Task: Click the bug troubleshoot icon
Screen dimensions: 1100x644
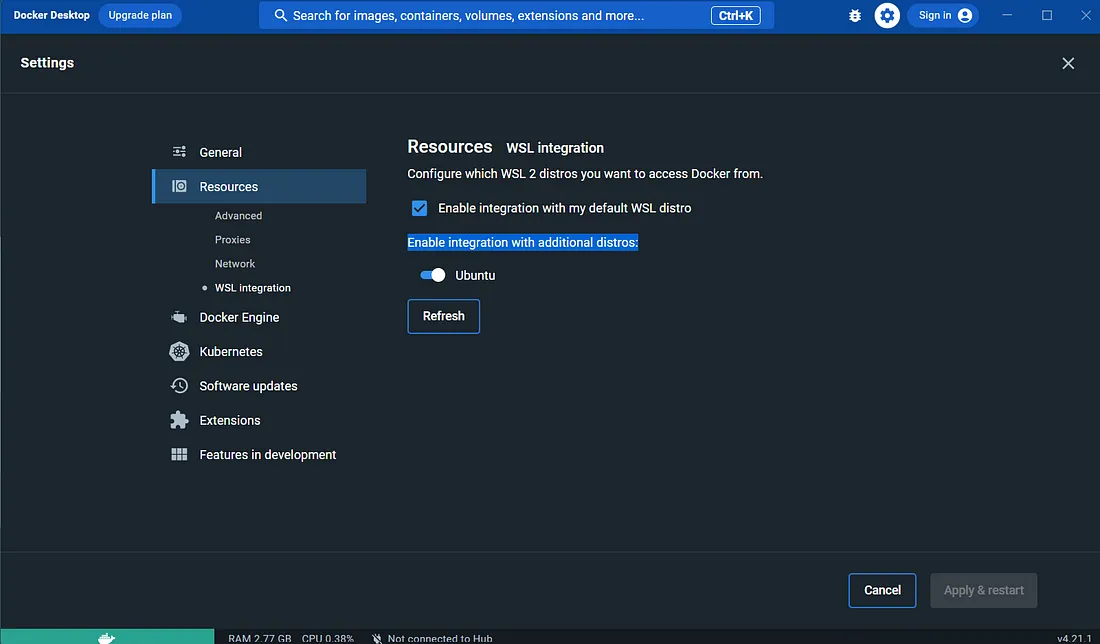Action: pos(854,15)
